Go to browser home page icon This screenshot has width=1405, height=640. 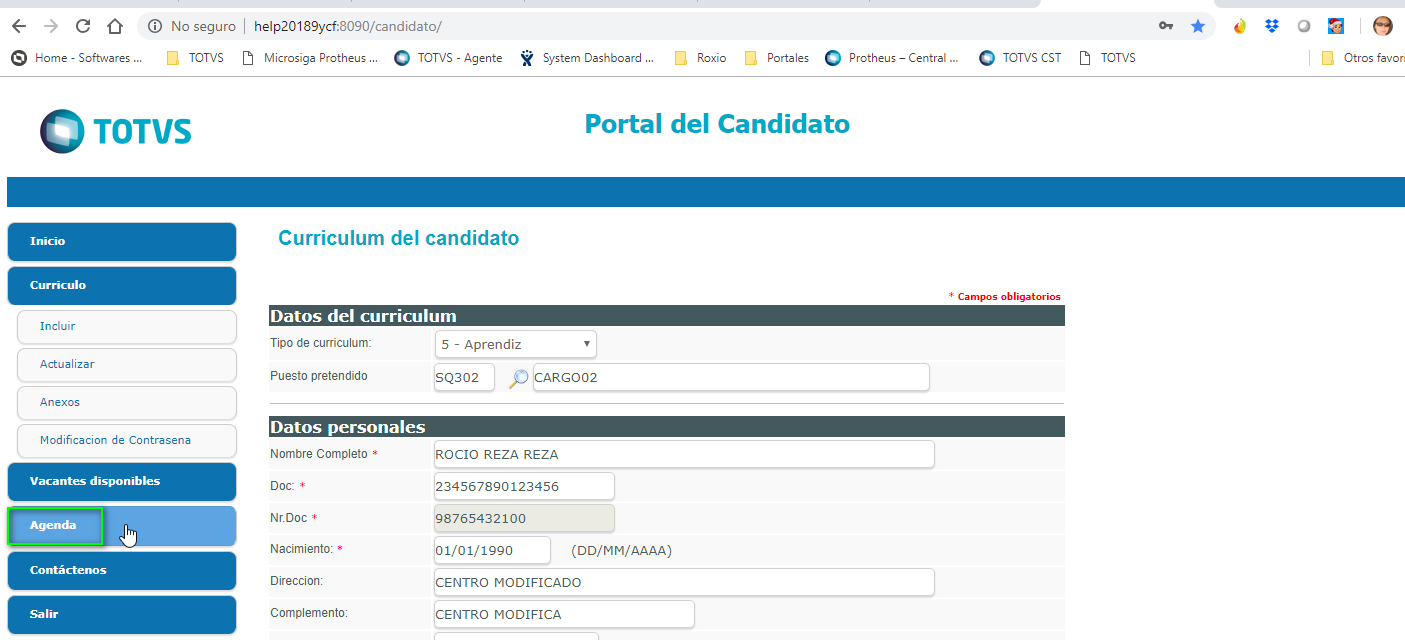click(116, 26)
